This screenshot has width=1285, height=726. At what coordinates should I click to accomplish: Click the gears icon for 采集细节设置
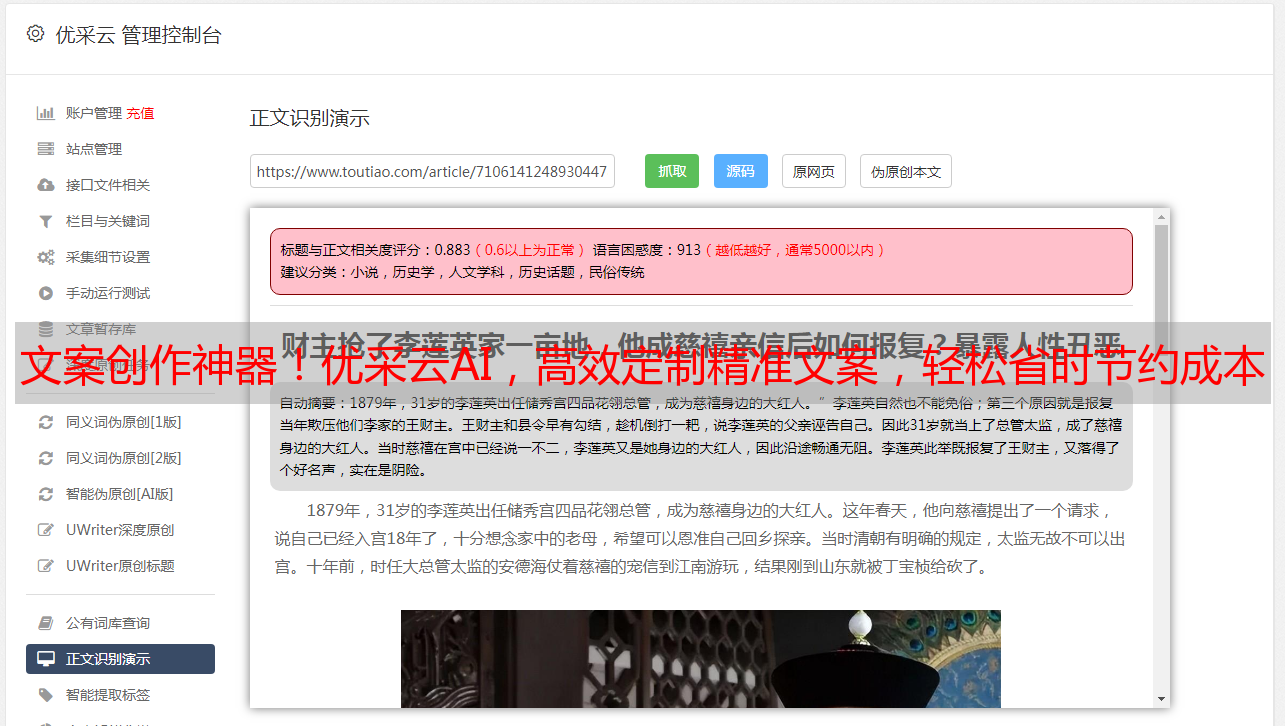(46, 257)
